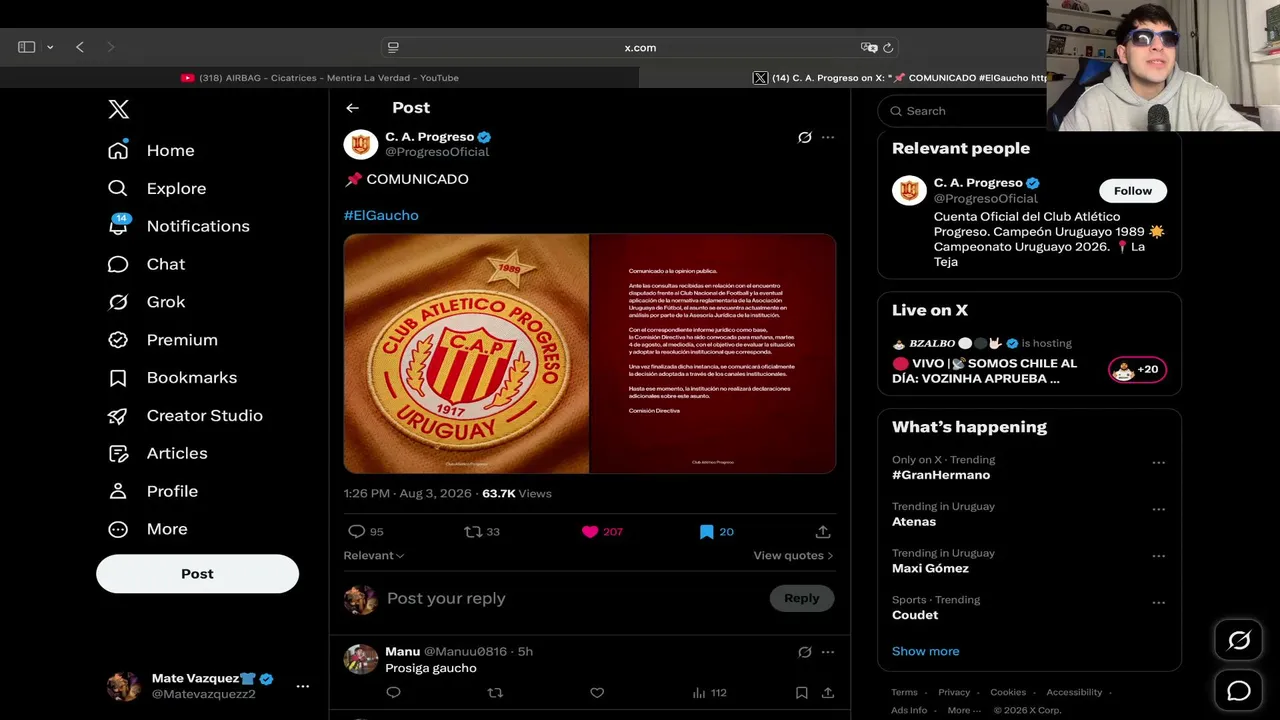Open the Accessibility footer link
Viewport: 1280px width, 720px height.
(x=1074, y=692)
